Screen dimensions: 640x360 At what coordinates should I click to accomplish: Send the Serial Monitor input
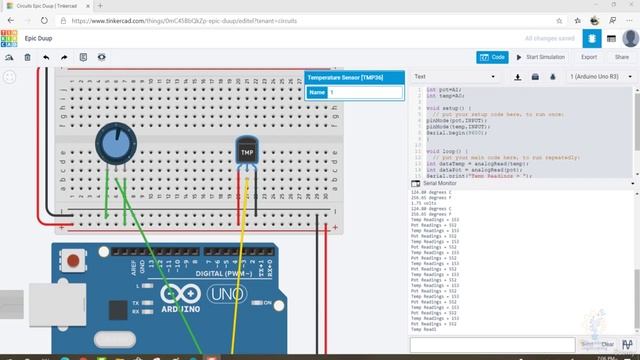click(587, 344)
